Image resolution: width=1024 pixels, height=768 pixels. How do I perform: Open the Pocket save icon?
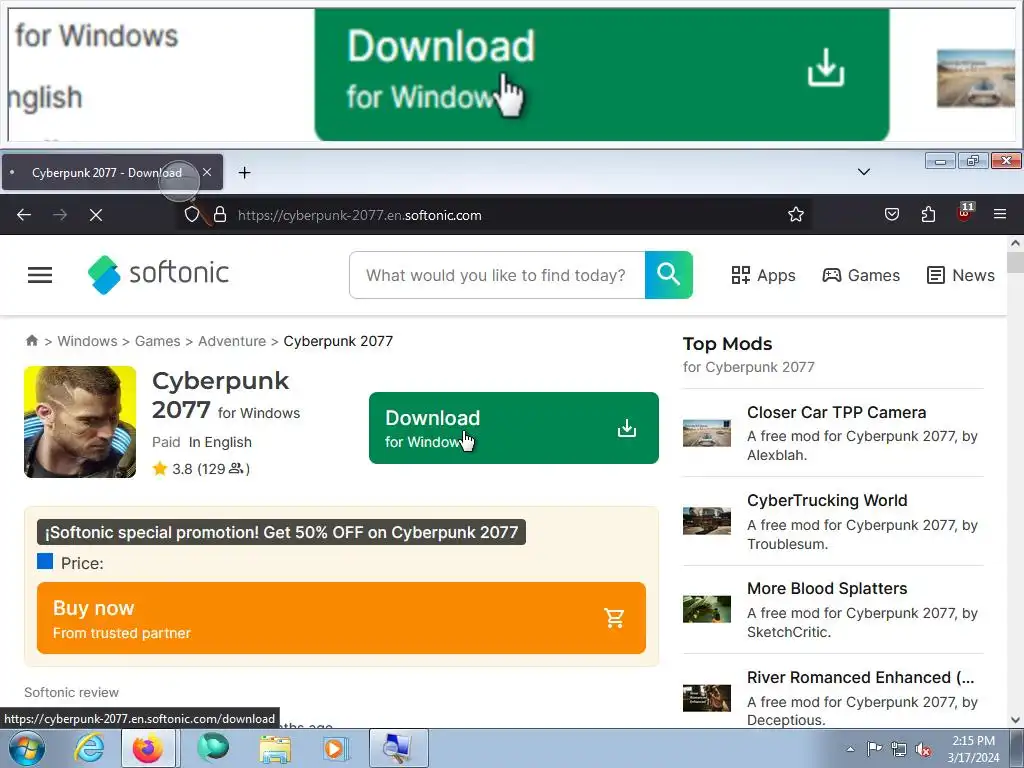[892, 214]
